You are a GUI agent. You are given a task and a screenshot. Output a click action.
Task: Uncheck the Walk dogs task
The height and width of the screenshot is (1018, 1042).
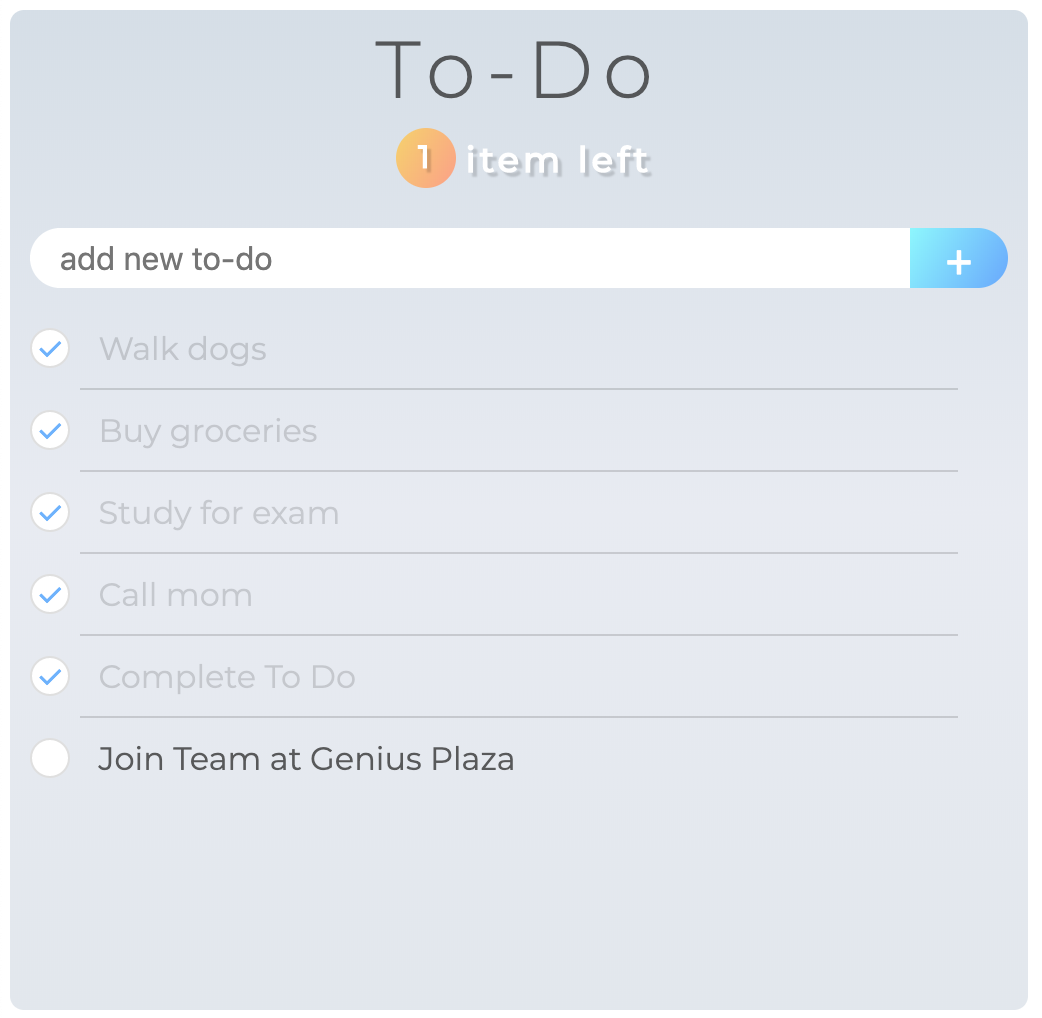(x=50, y=349)
